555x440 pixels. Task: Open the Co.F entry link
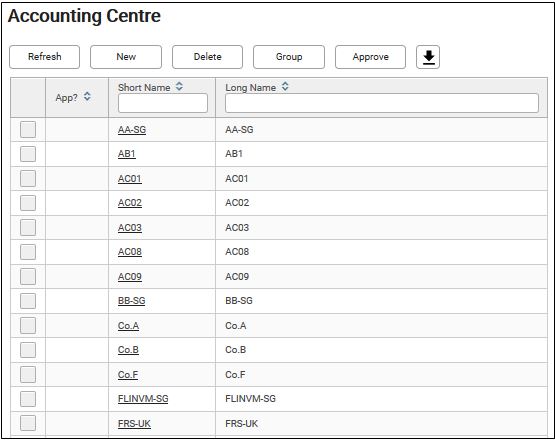(128, 375)
